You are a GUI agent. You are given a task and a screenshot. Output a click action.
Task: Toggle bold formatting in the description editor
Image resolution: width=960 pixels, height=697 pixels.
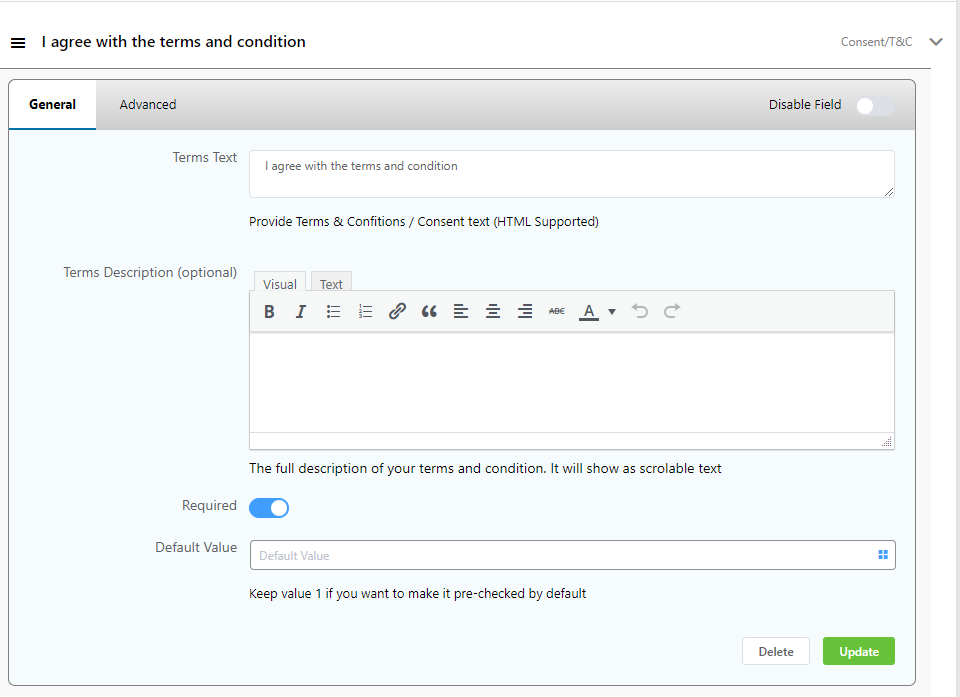point(269,312)
